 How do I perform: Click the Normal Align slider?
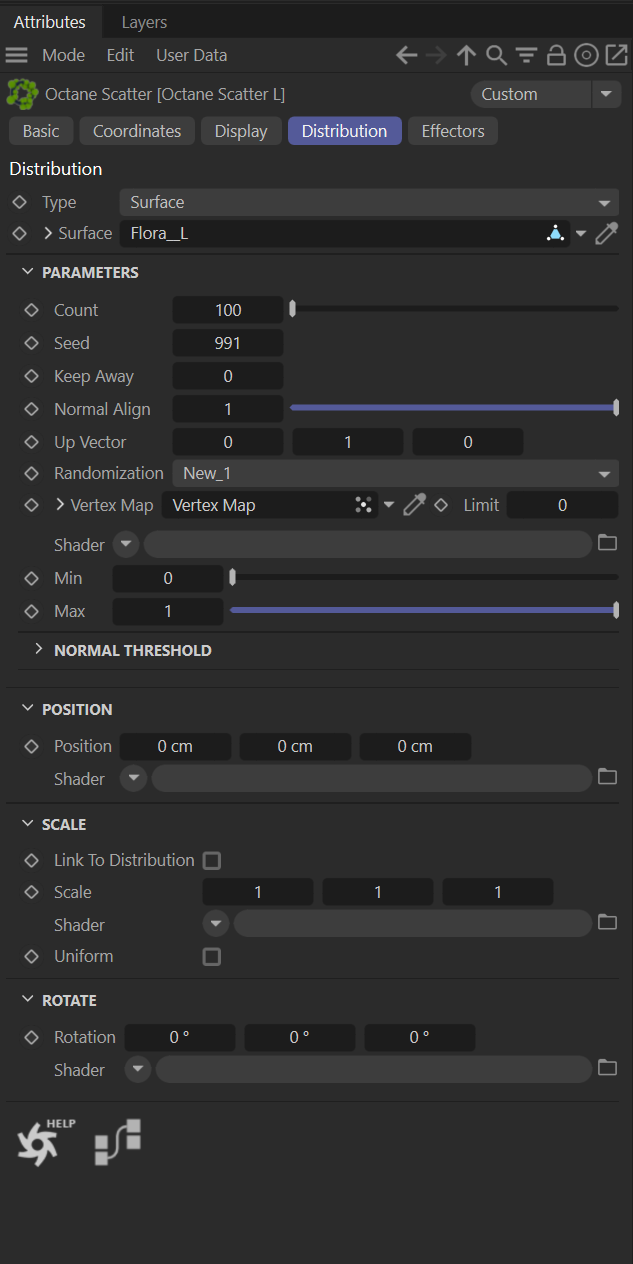(453, 408)
